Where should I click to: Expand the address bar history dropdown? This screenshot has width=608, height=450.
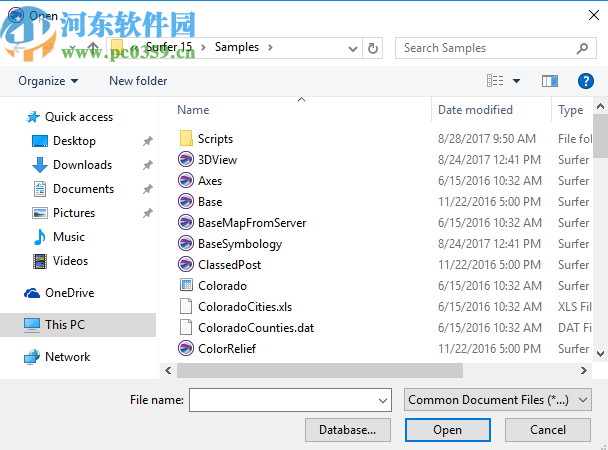pos(352,48)
